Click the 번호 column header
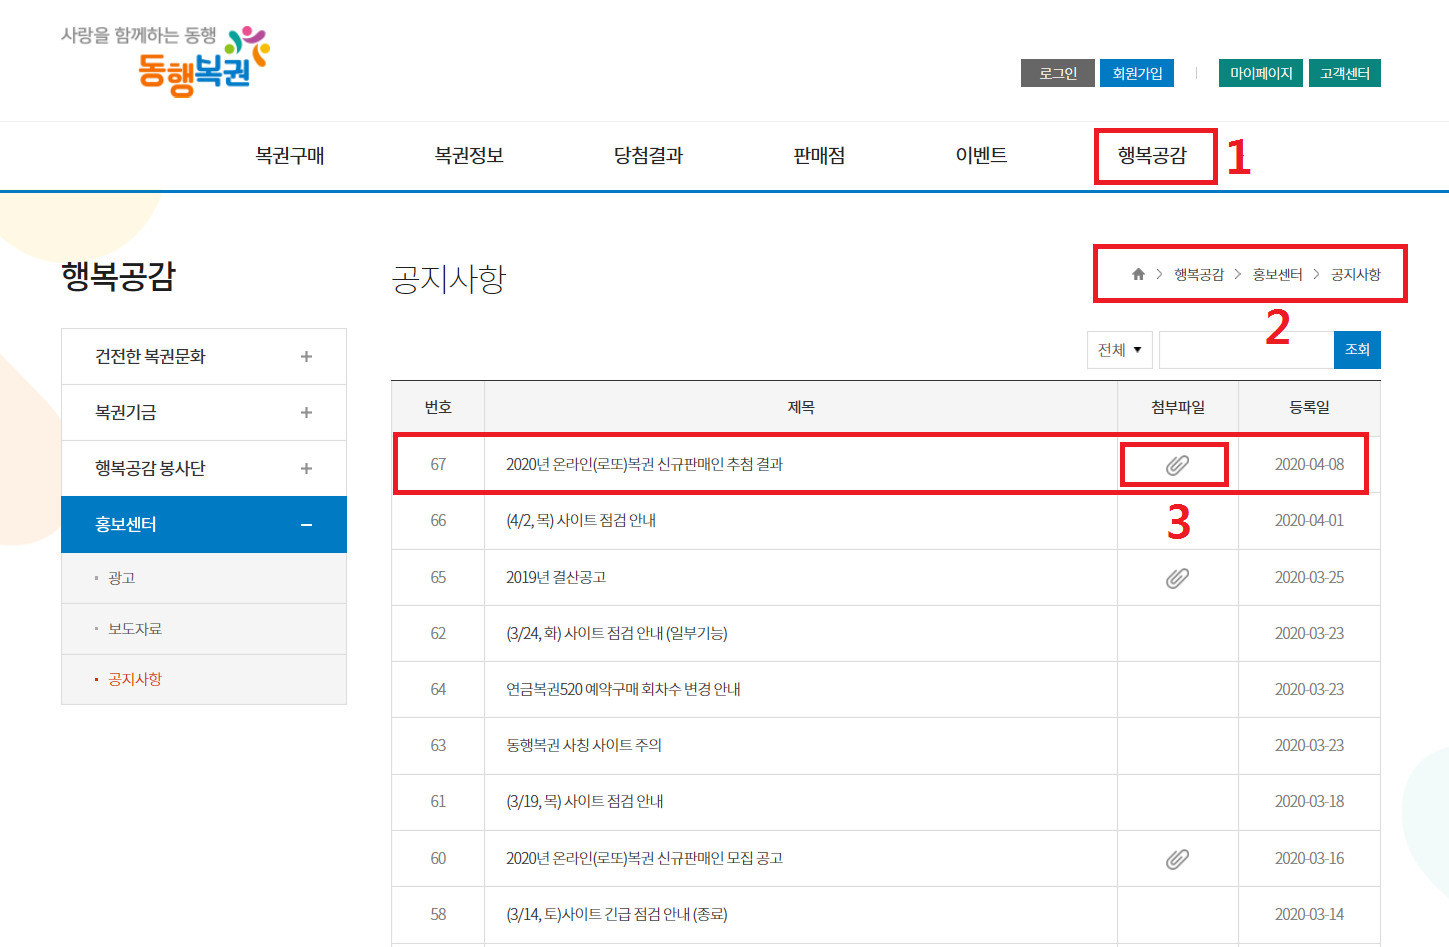Image resolution: width=1449 pixels, height=947 pixels. click(438, 407)
